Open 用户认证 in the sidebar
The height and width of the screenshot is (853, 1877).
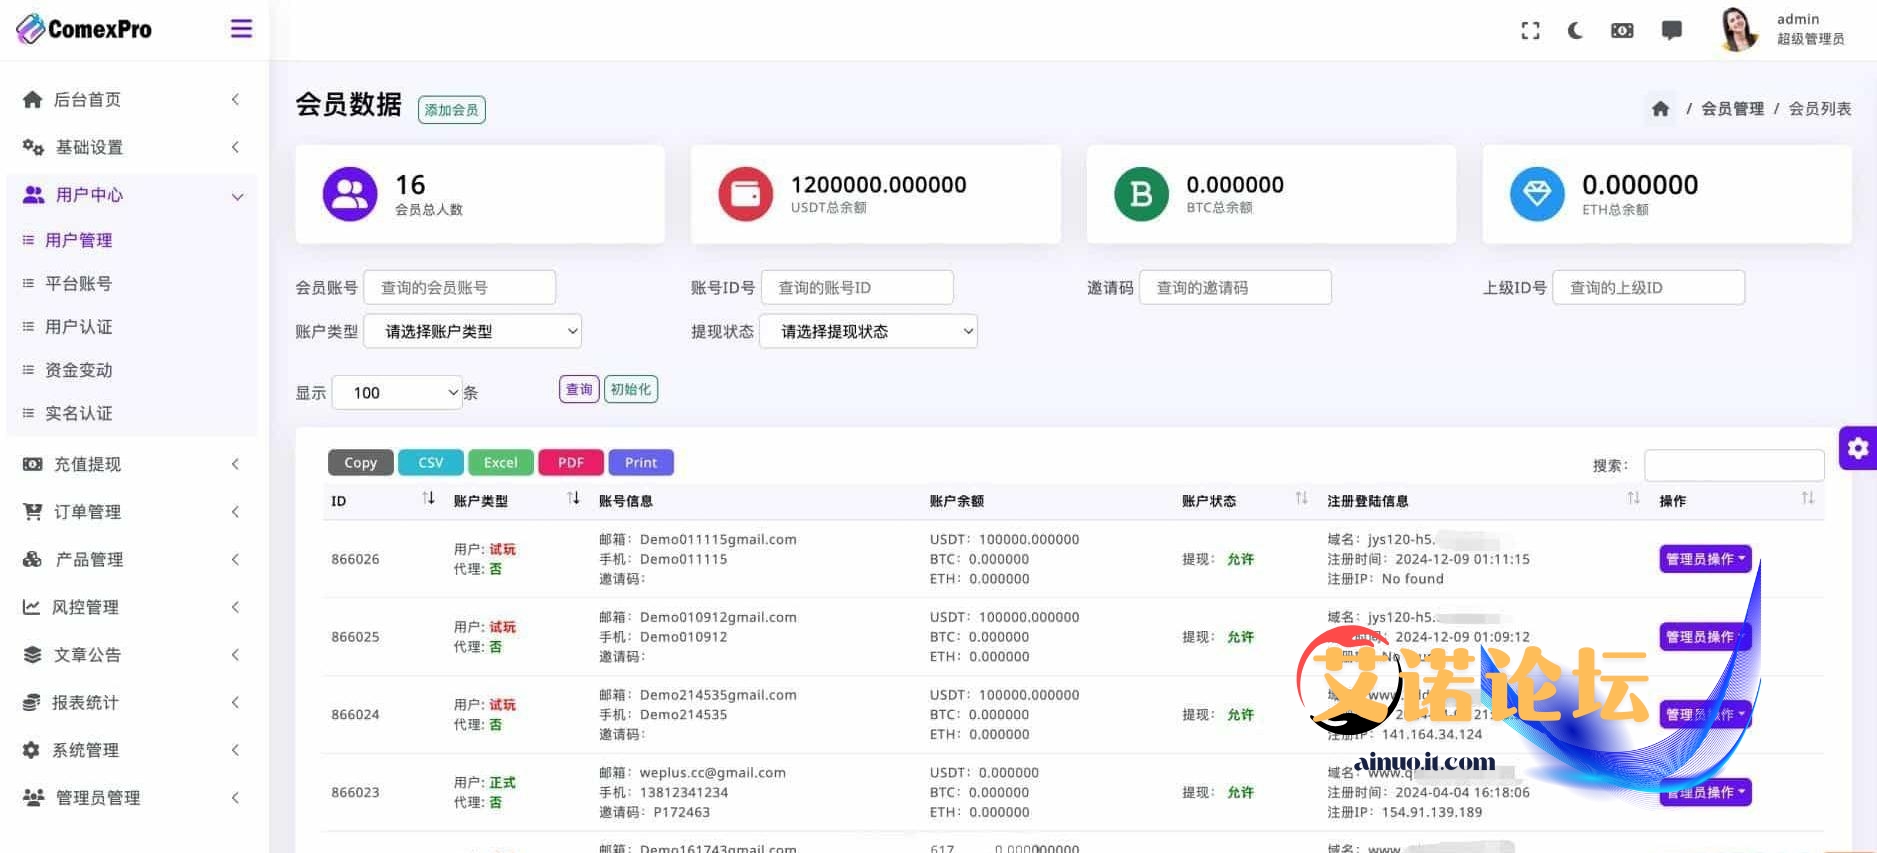(78, 327)
